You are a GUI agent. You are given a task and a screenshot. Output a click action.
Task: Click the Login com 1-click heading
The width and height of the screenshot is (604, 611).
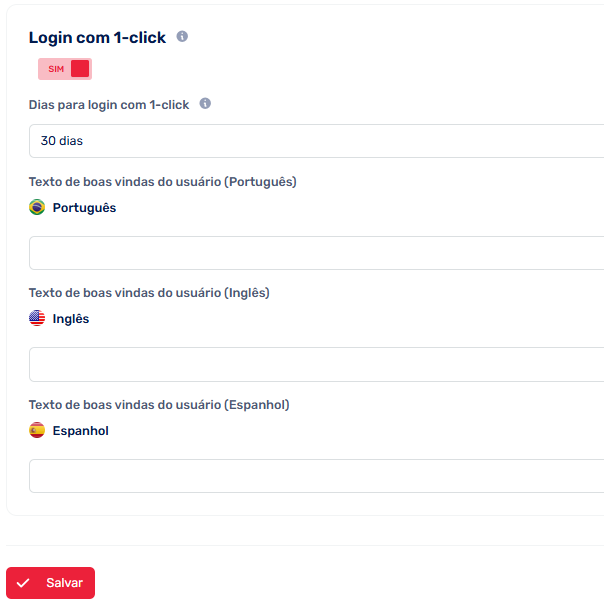(x=97, y=37)
